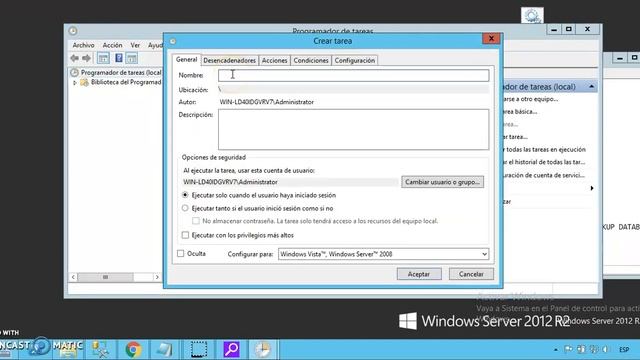Toggle the Oculta checkbox
Viewport: 640px width, 360px height.
[x=181, y=254]
